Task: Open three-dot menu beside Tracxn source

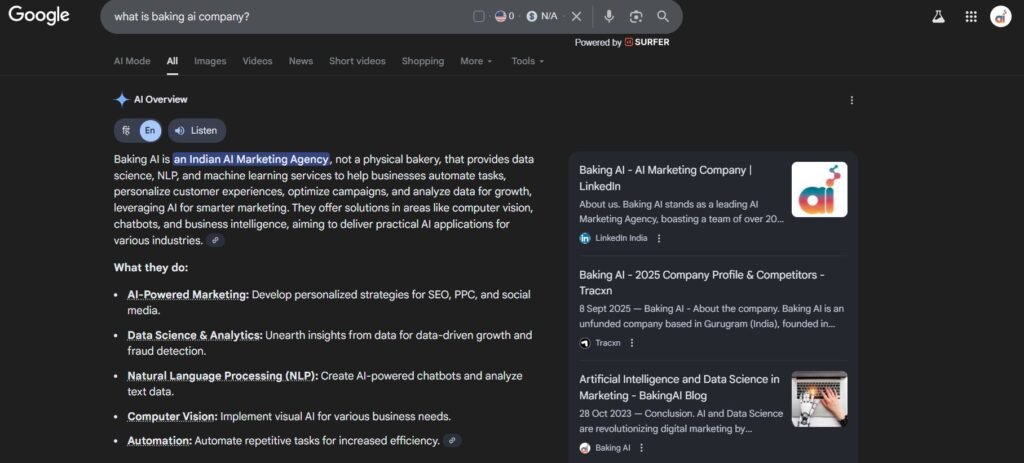Action: point(632,343)
